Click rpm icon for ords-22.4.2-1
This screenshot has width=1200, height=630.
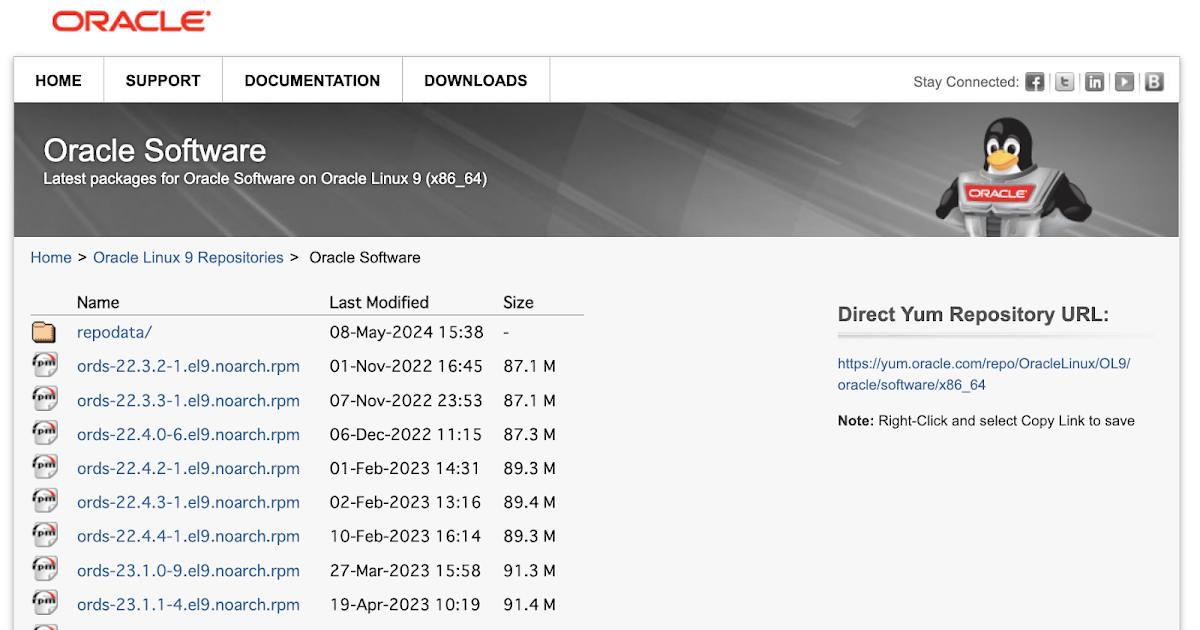[44, 467]
